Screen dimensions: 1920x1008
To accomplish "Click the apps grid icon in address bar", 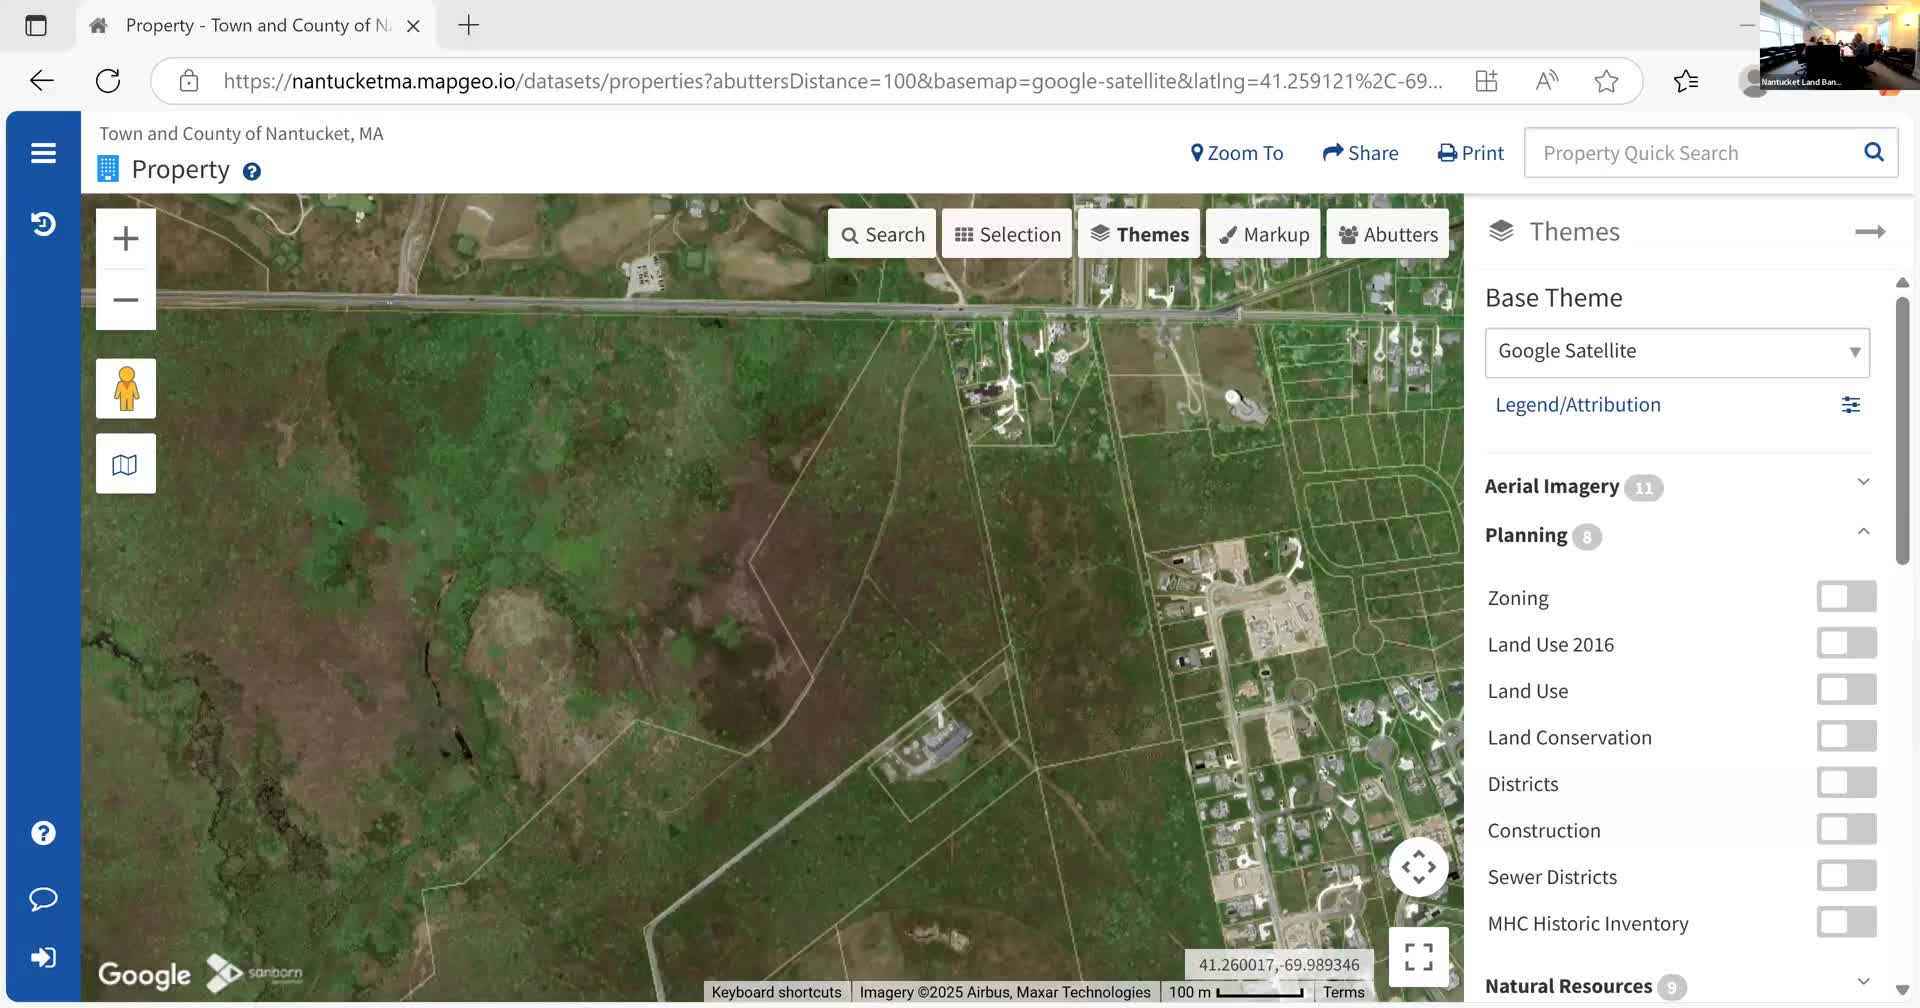I will pos(1487,81).
